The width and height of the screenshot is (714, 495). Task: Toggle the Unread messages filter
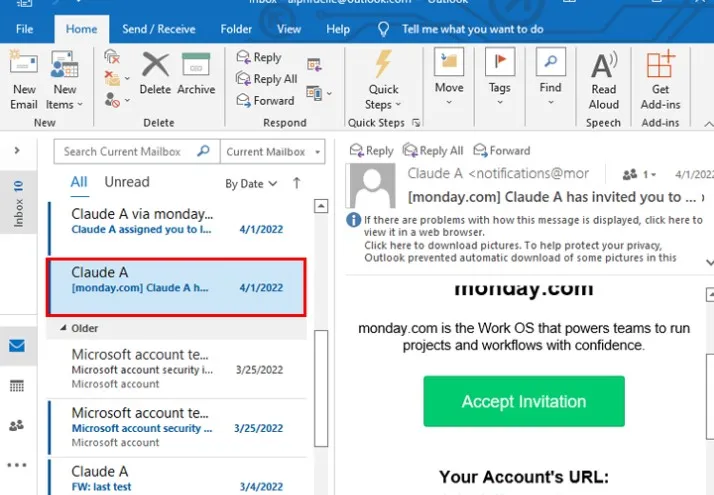click(127, 182)
